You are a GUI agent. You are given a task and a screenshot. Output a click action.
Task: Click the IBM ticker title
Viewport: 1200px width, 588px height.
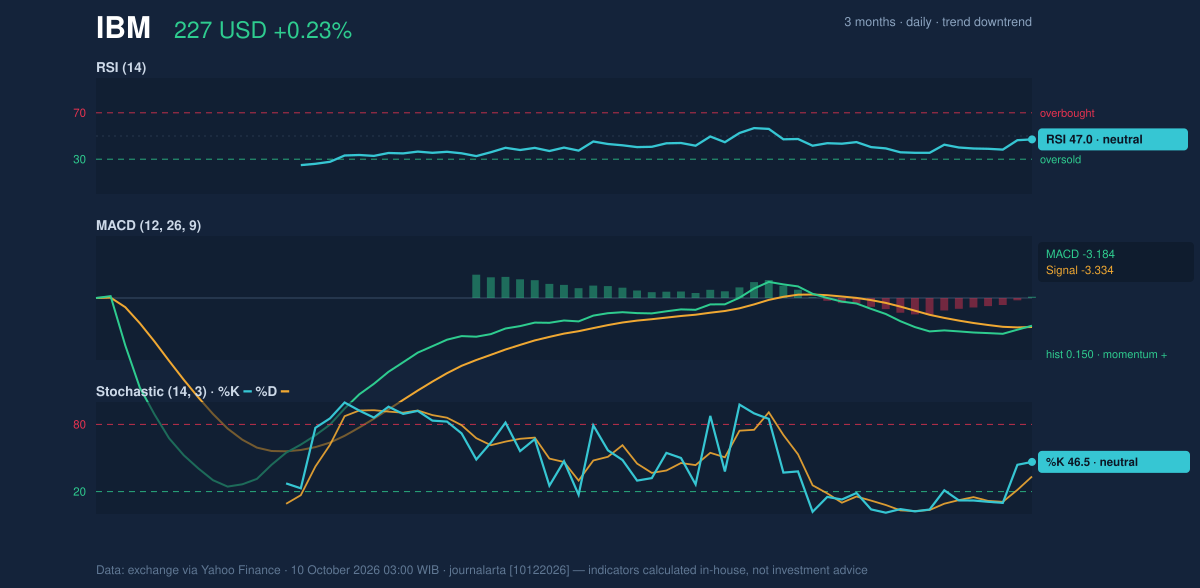pyautogui.click(x=123, y=28)
